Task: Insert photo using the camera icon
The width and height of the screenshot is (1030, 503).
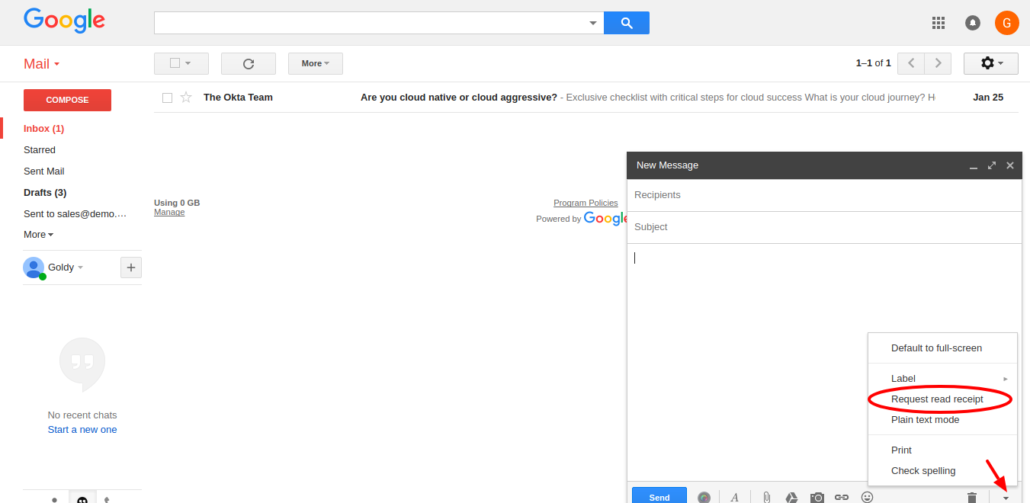Action: (x=817, y=497)
